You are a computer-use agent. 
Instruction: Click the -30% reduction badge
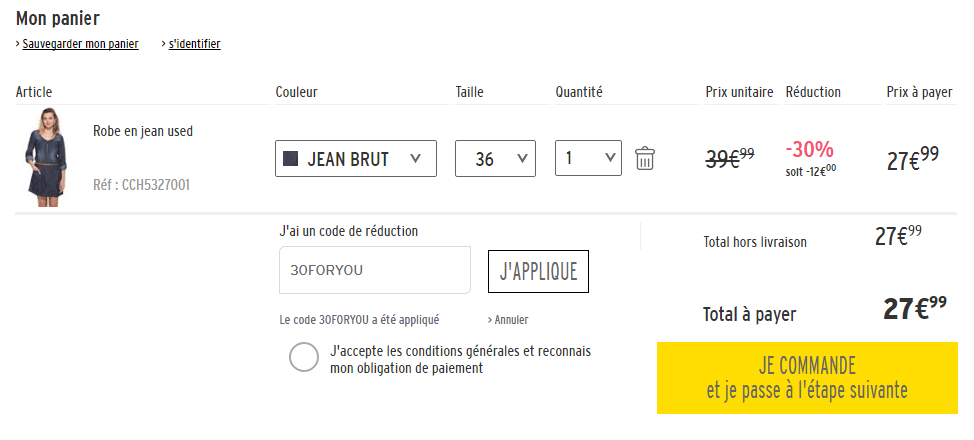pos(809,150)
